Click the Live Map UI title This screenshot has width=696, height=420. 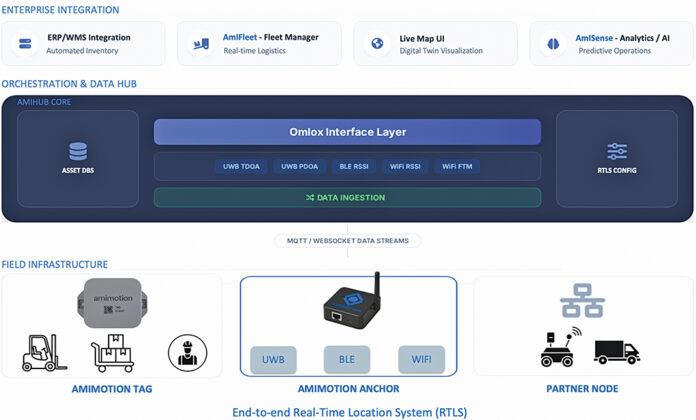(x=422, y=39)
